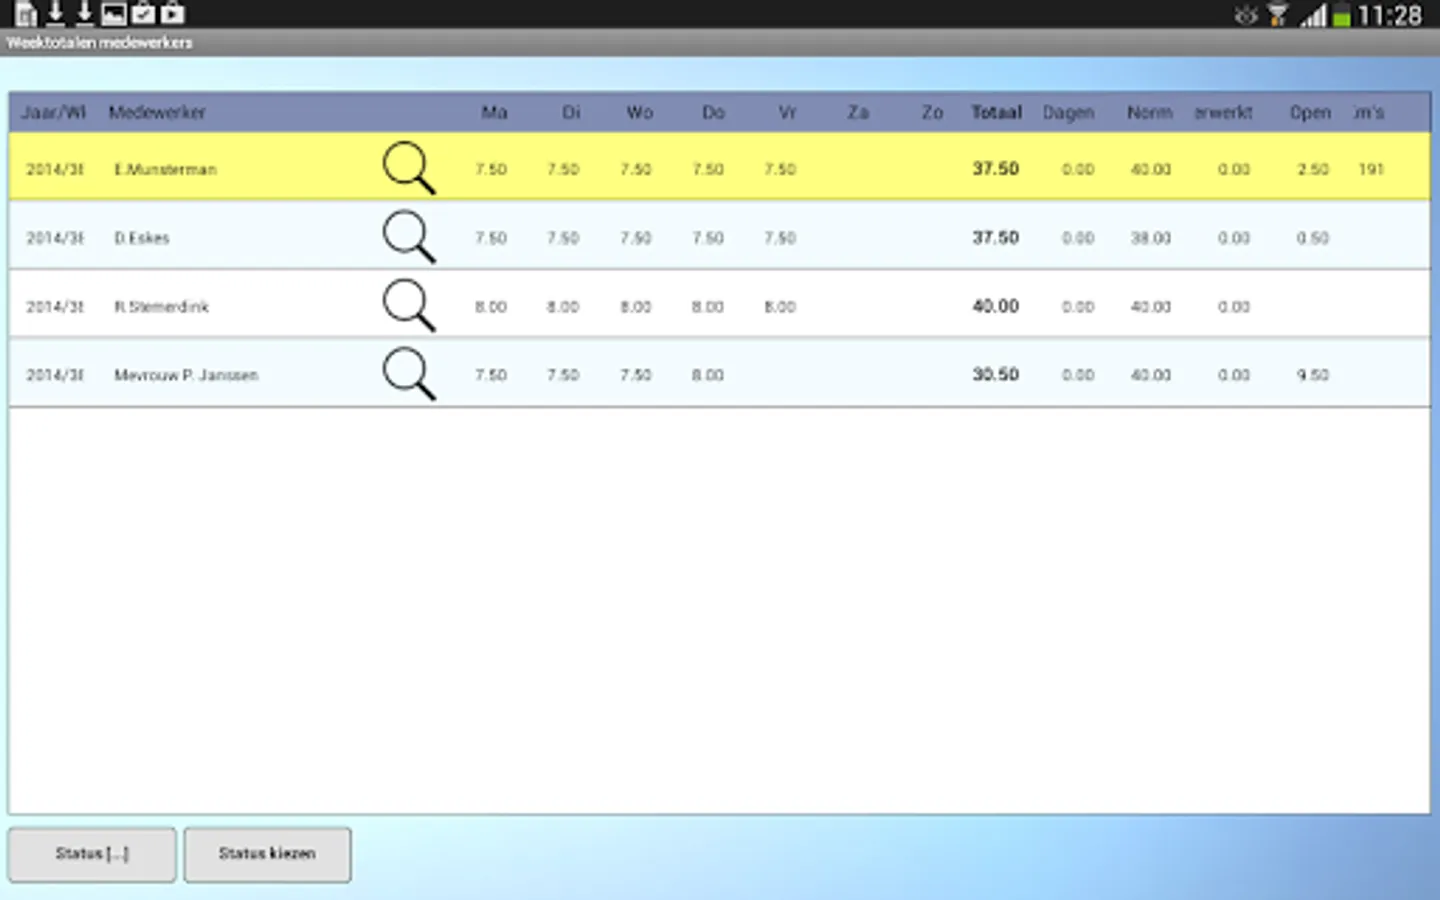Open details magnifier for D.Eskes

(409, 237)
